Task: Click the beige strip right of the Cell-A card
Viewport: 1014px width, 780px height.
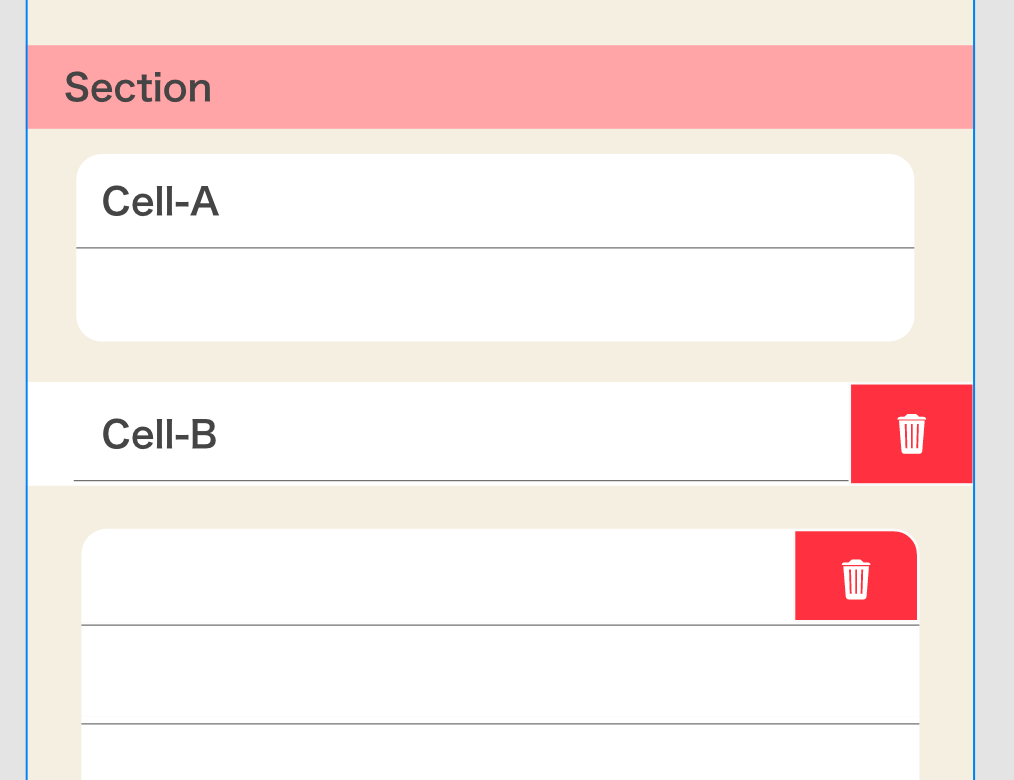Action: coord(943,248)
